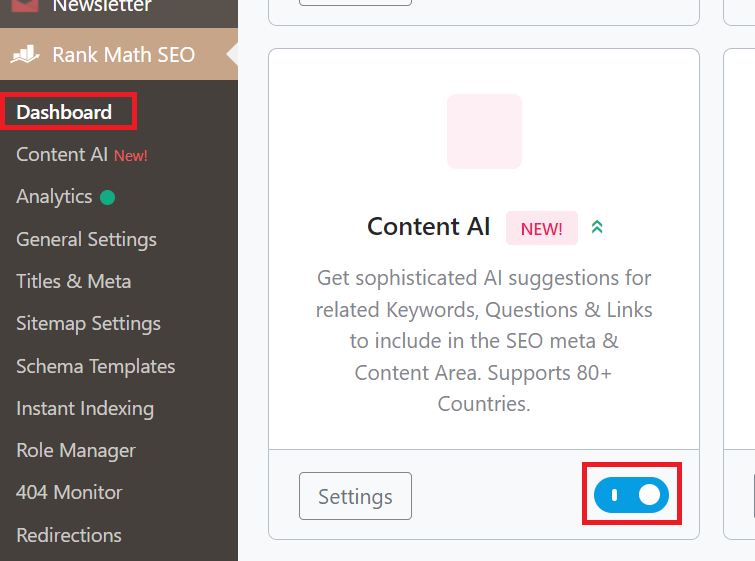Image resolution: width=755 pixels, height=561 pixels.
Task: Click the pink NEW! badge
Action: click(x=542, y=228)
